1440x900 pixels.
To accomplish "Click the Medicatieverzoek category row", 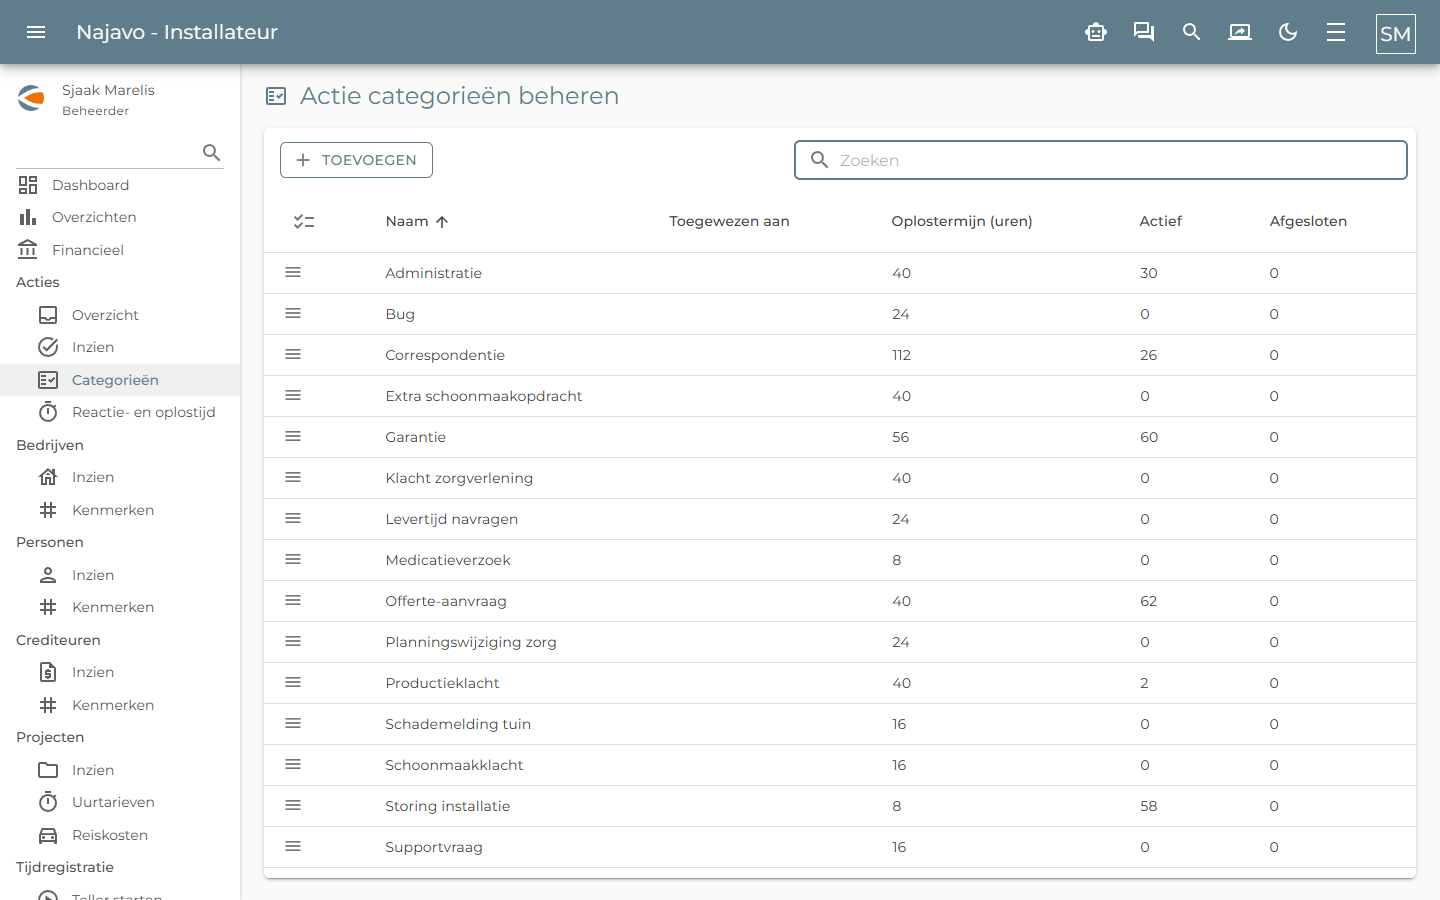I will pos(840,560).
